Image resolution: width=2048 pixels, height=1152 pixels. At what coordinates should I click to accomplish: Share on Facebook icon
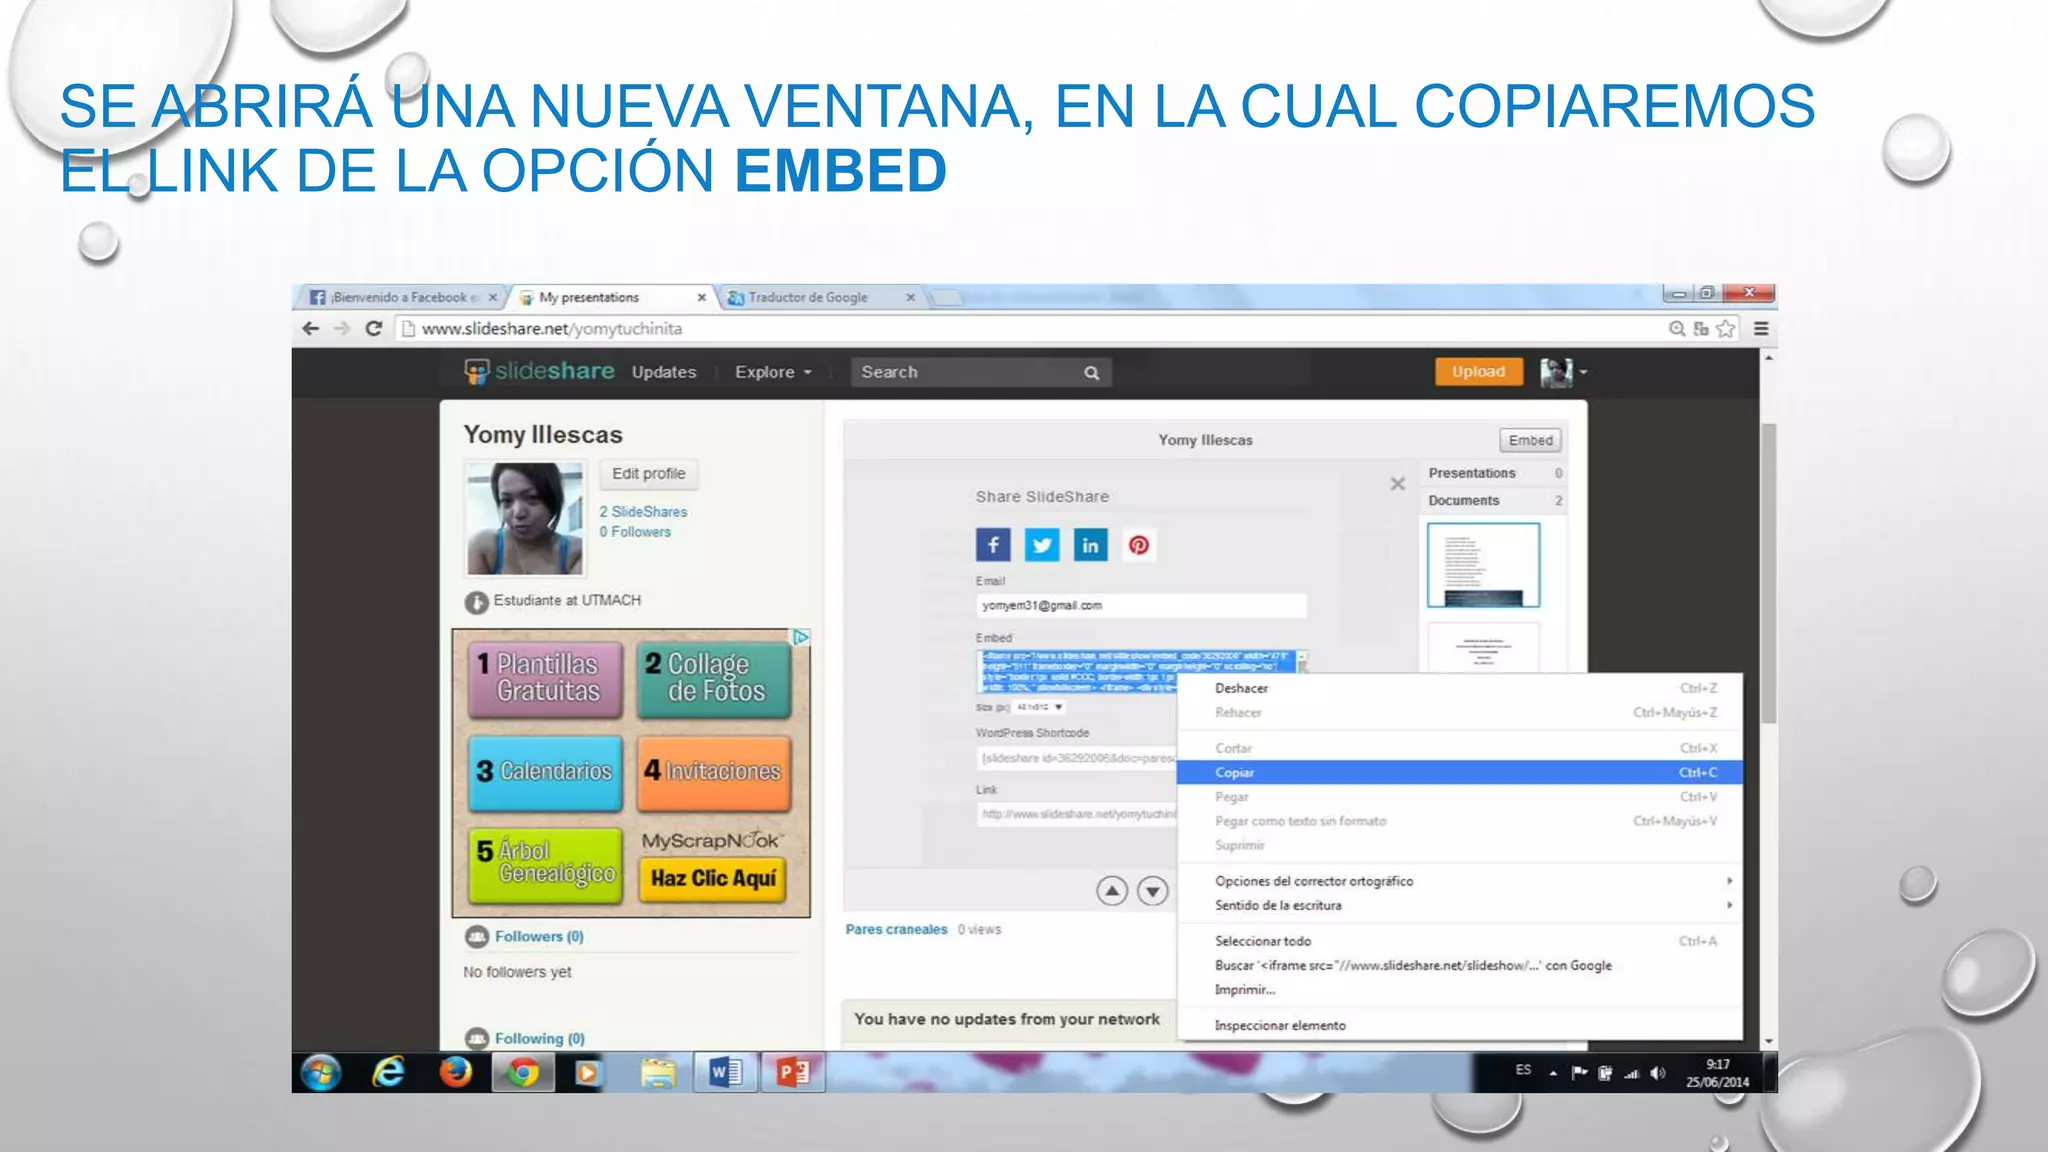tap(993, 545)
